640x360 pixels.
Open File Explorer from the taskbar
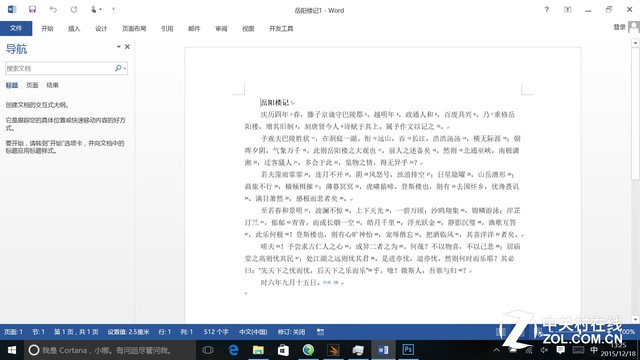point(258,350)
